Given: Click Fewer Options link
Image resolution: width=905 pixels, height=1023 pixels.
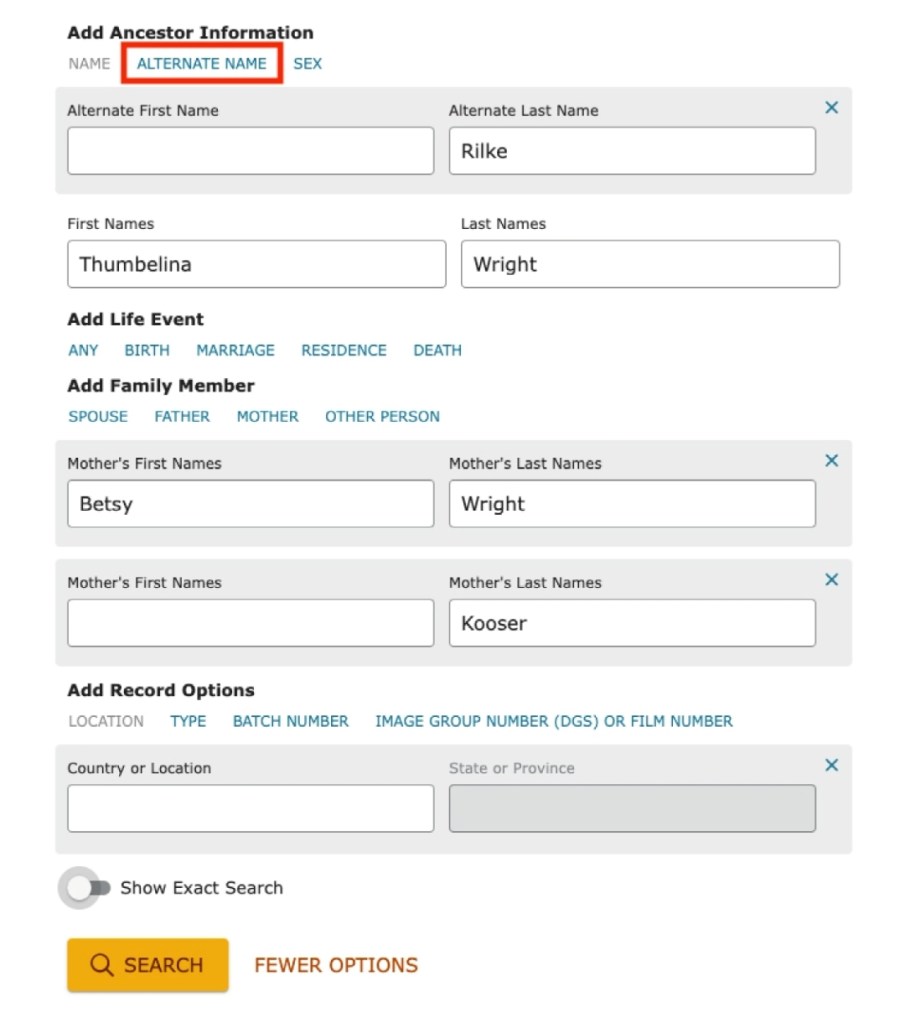Looking at the screenshot, I should coord(336,965).
